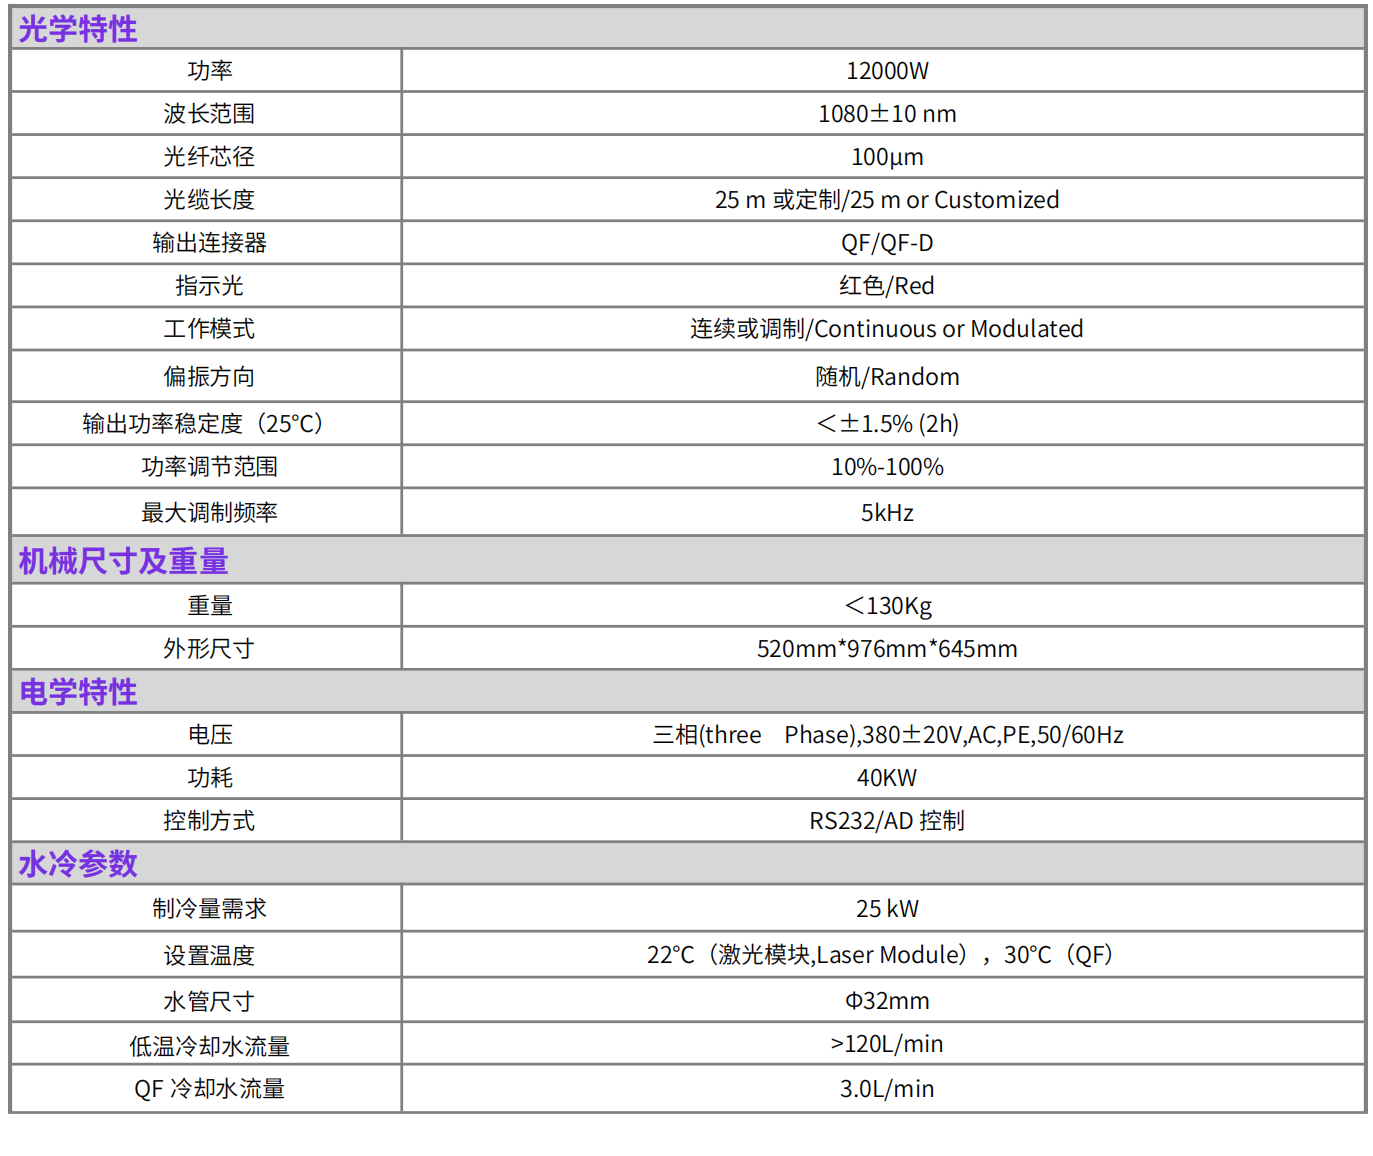1373x1156 pixels.
Task: Select the 红色/Red indicator light value
Action: click(886, 286)
